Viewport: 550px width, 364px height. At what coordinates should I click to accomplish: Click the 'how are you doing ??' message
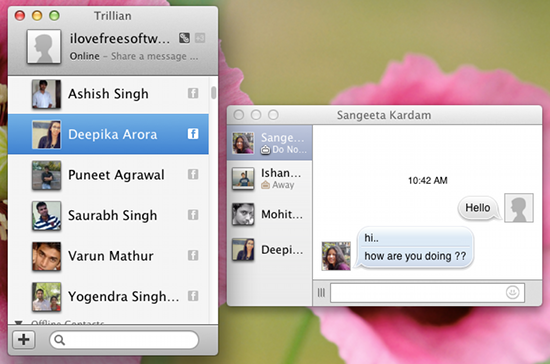pyautogui.click(x=415, y=256)
